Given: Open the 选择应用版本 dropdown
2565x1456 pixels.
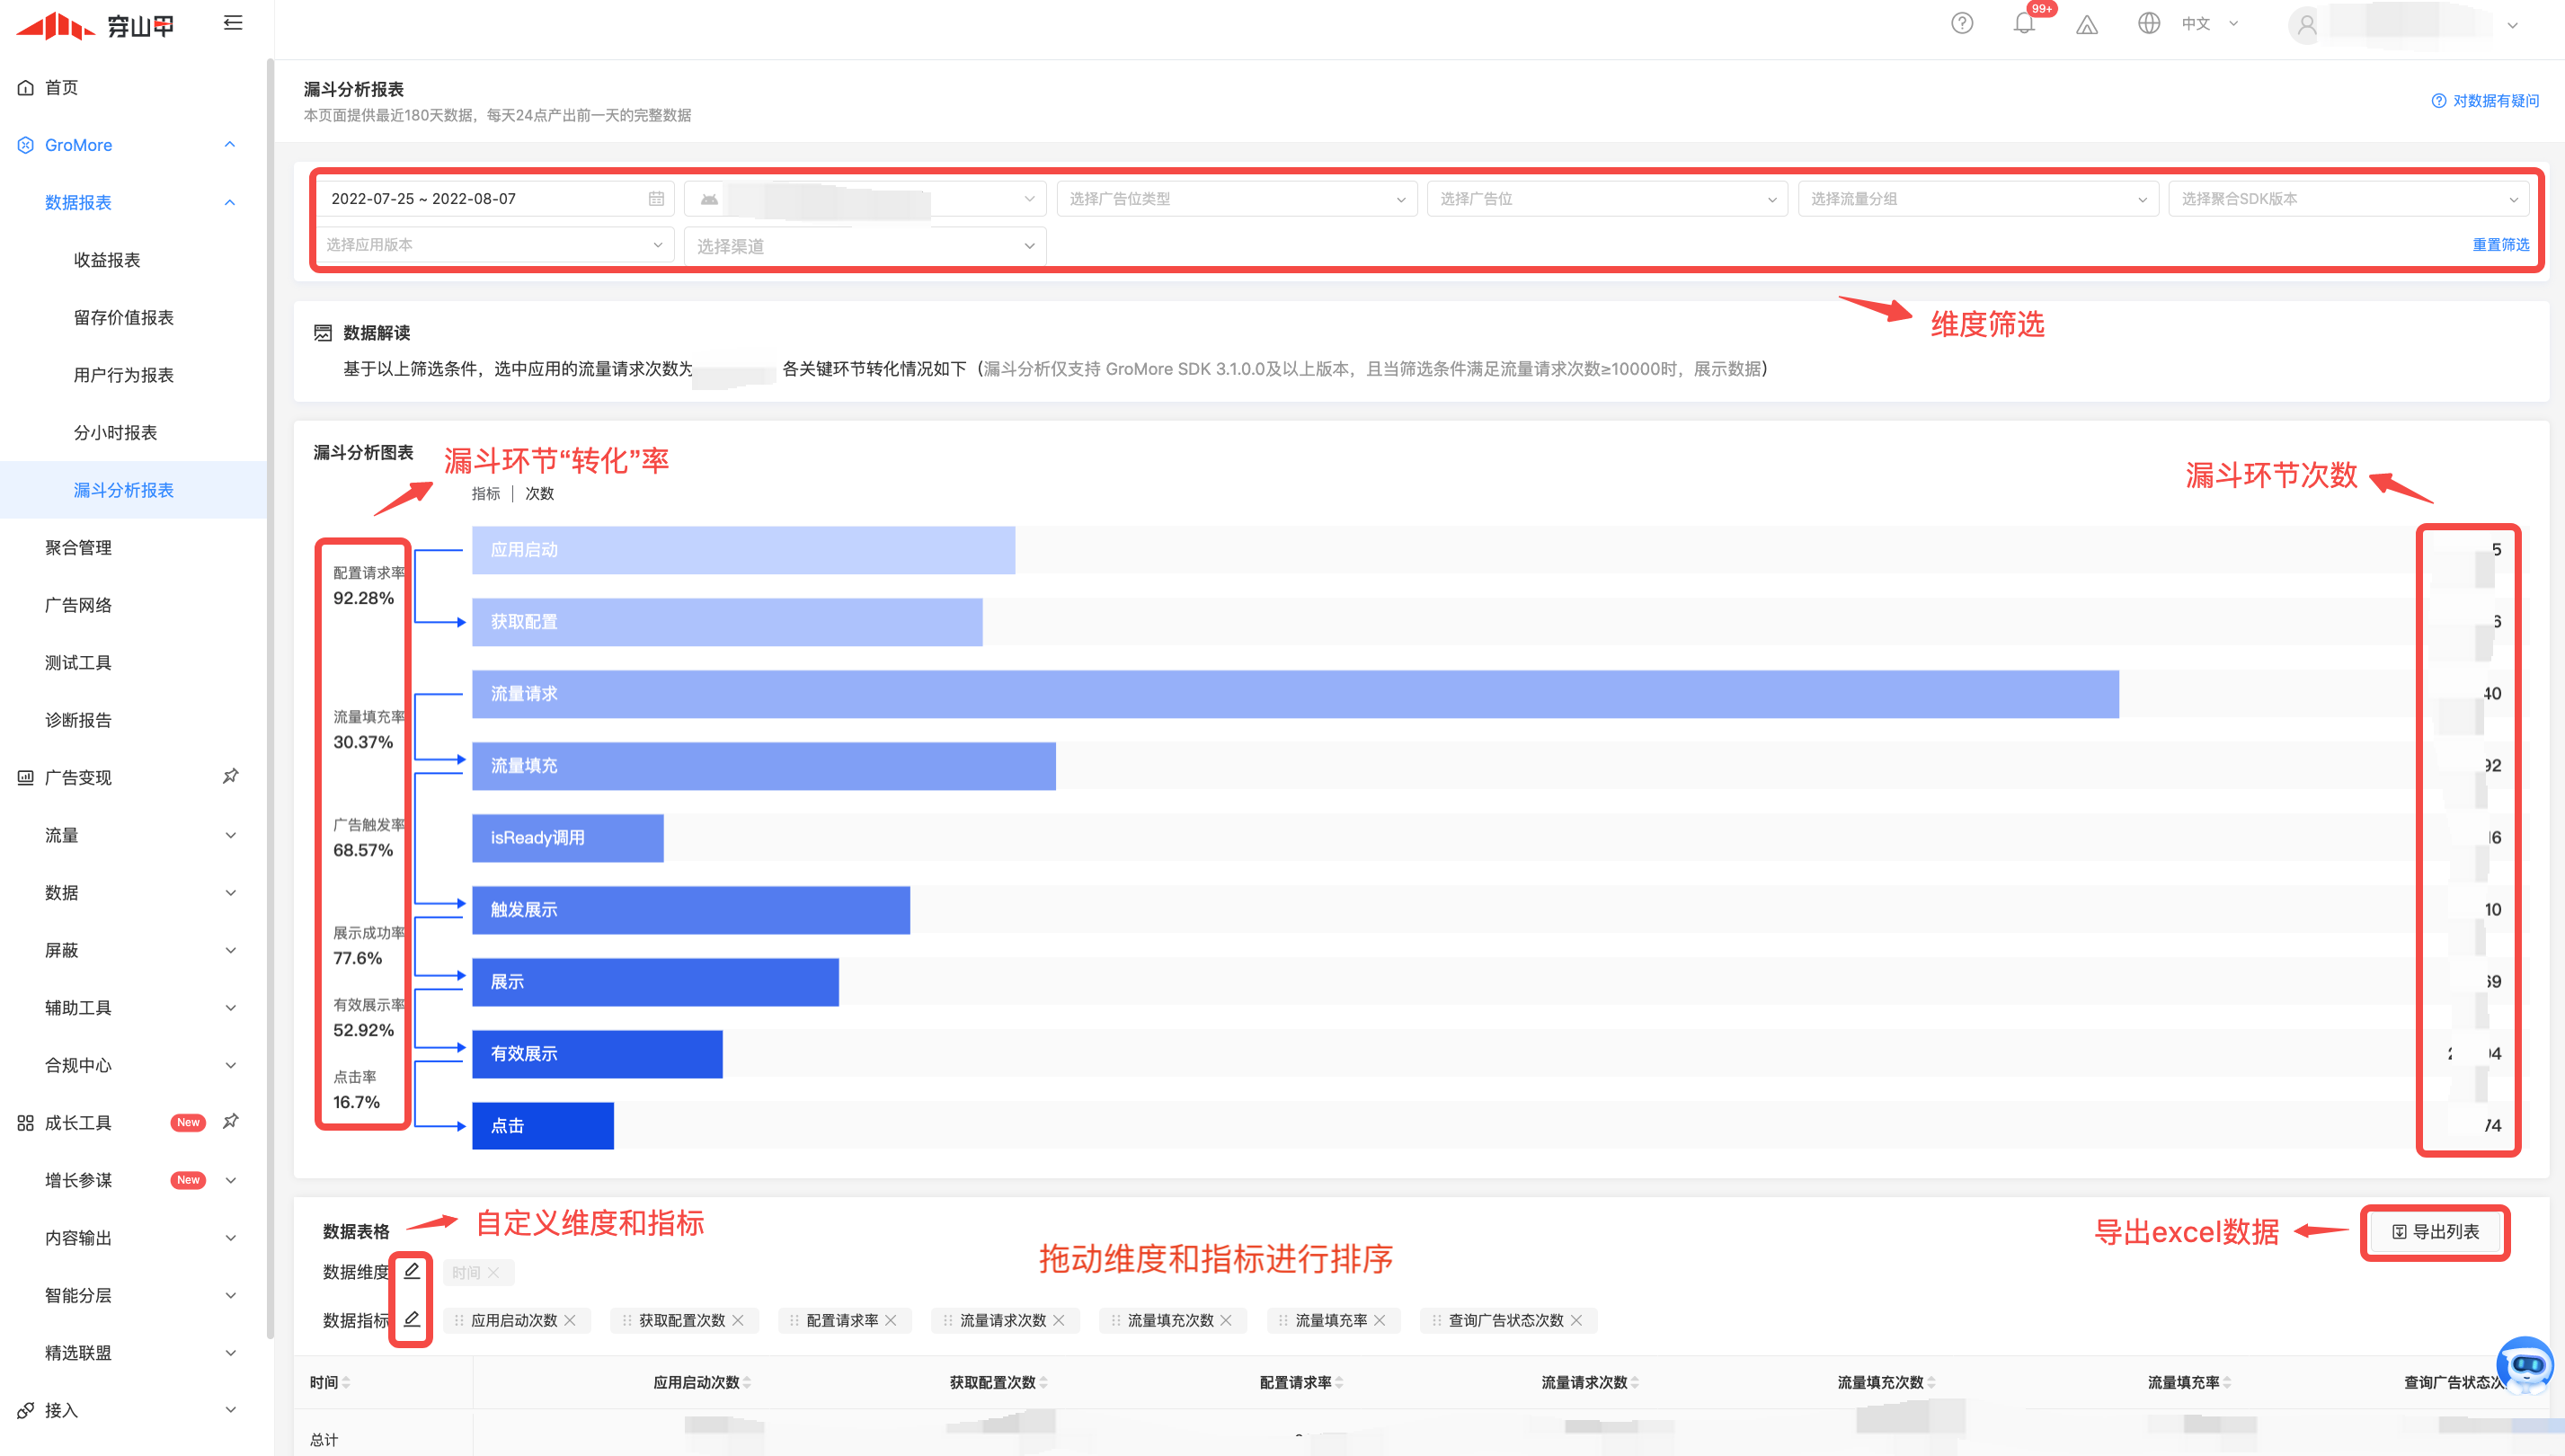Looking at the screenshot, I should pyautogui.click(x=496, y=244).
